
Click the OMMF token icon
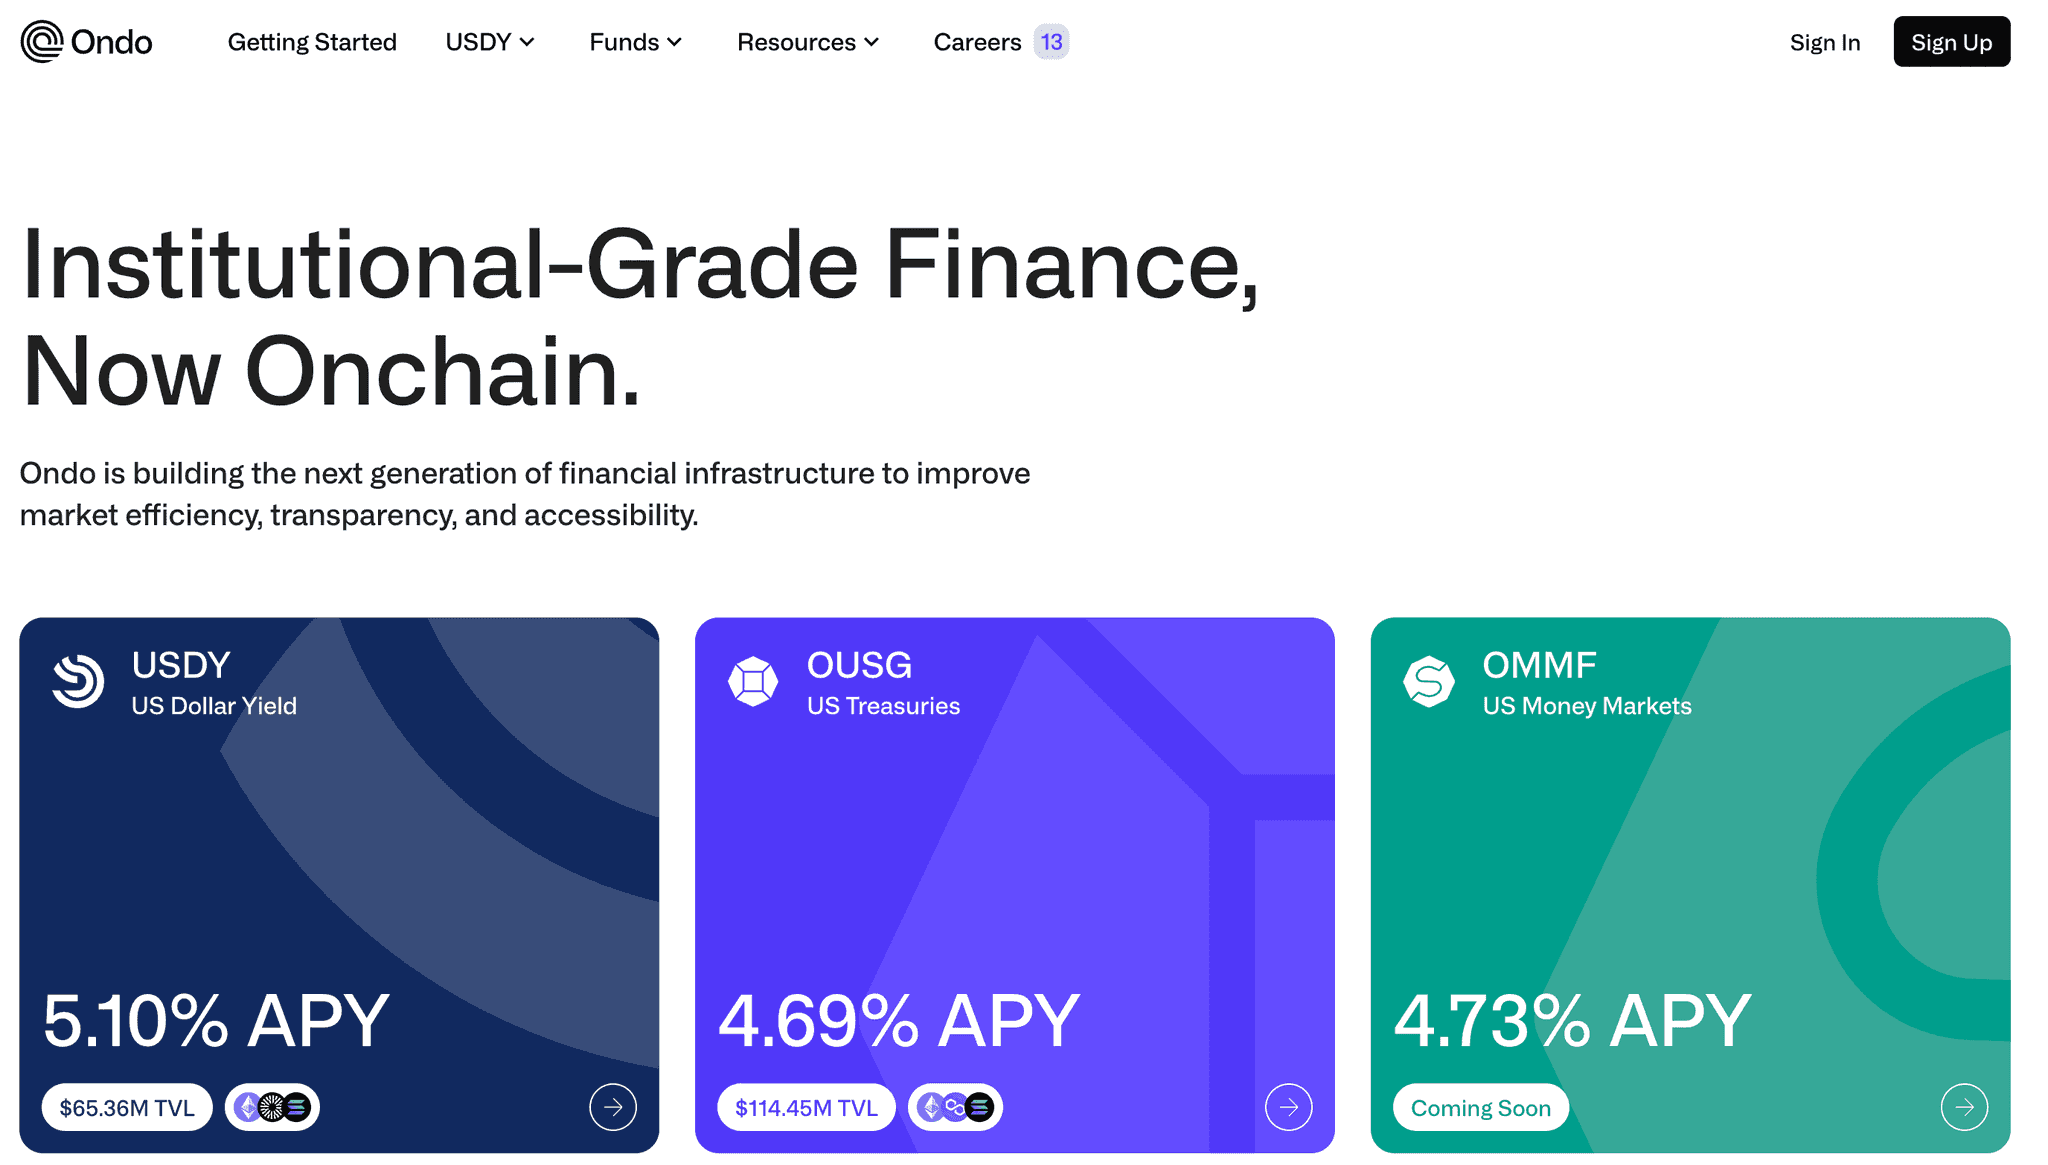(x=1428, y=681)
